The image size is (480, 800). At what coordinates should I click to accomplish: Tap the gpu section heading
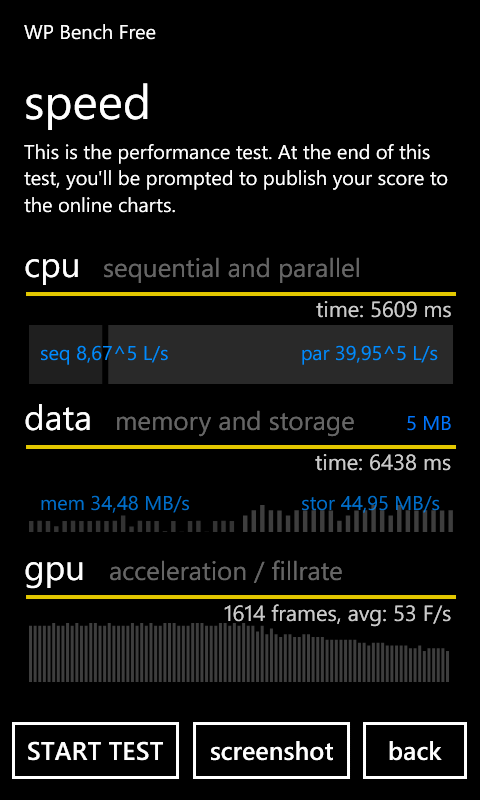pos(54,572)
